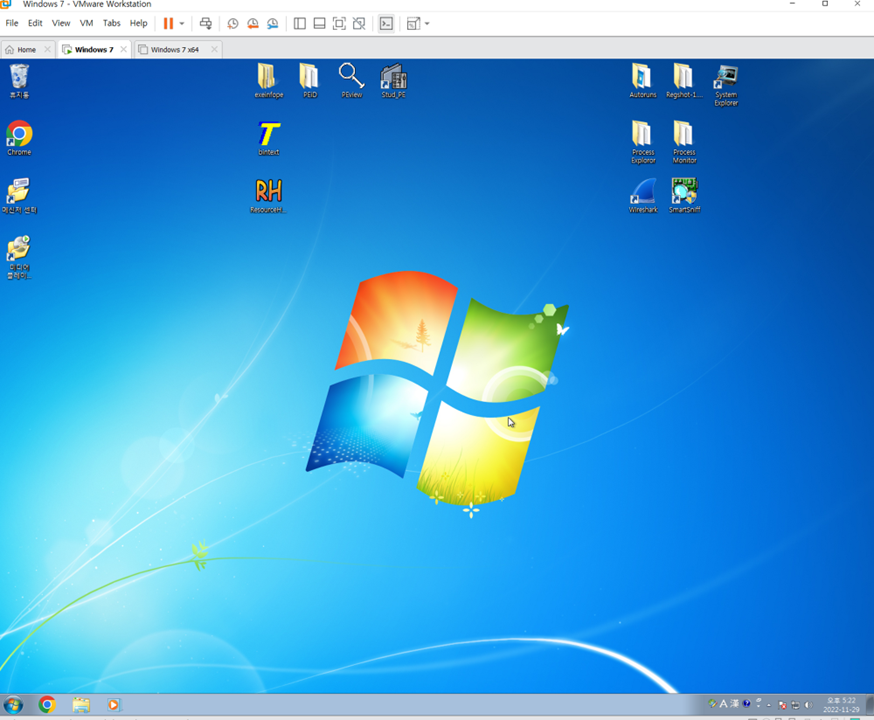
Task: Select the Stud_PE shortcut icon
Action: tap(394, 81)
